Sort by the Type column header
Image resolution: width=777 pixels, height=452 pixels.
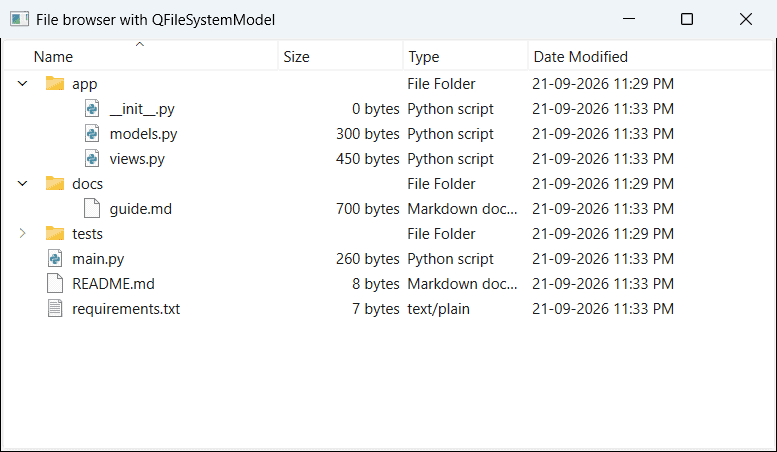(465, 56)
